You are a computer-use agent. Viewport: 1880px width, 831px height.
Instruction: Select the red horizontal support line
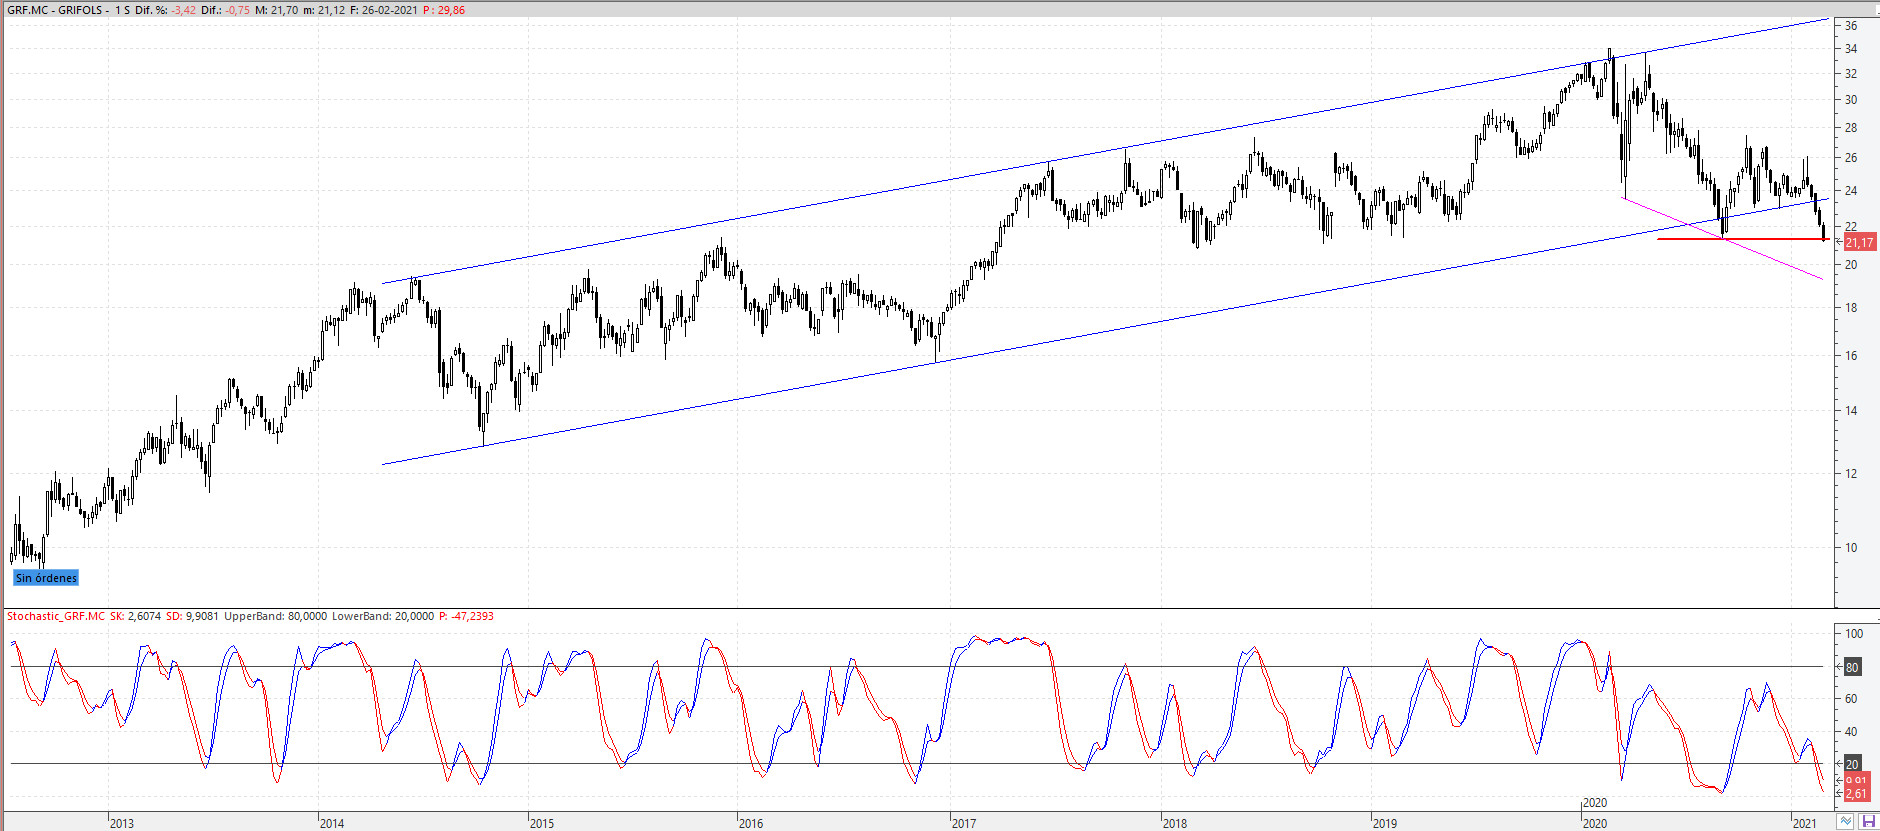pyautogui.click(x=1740, y=239)
